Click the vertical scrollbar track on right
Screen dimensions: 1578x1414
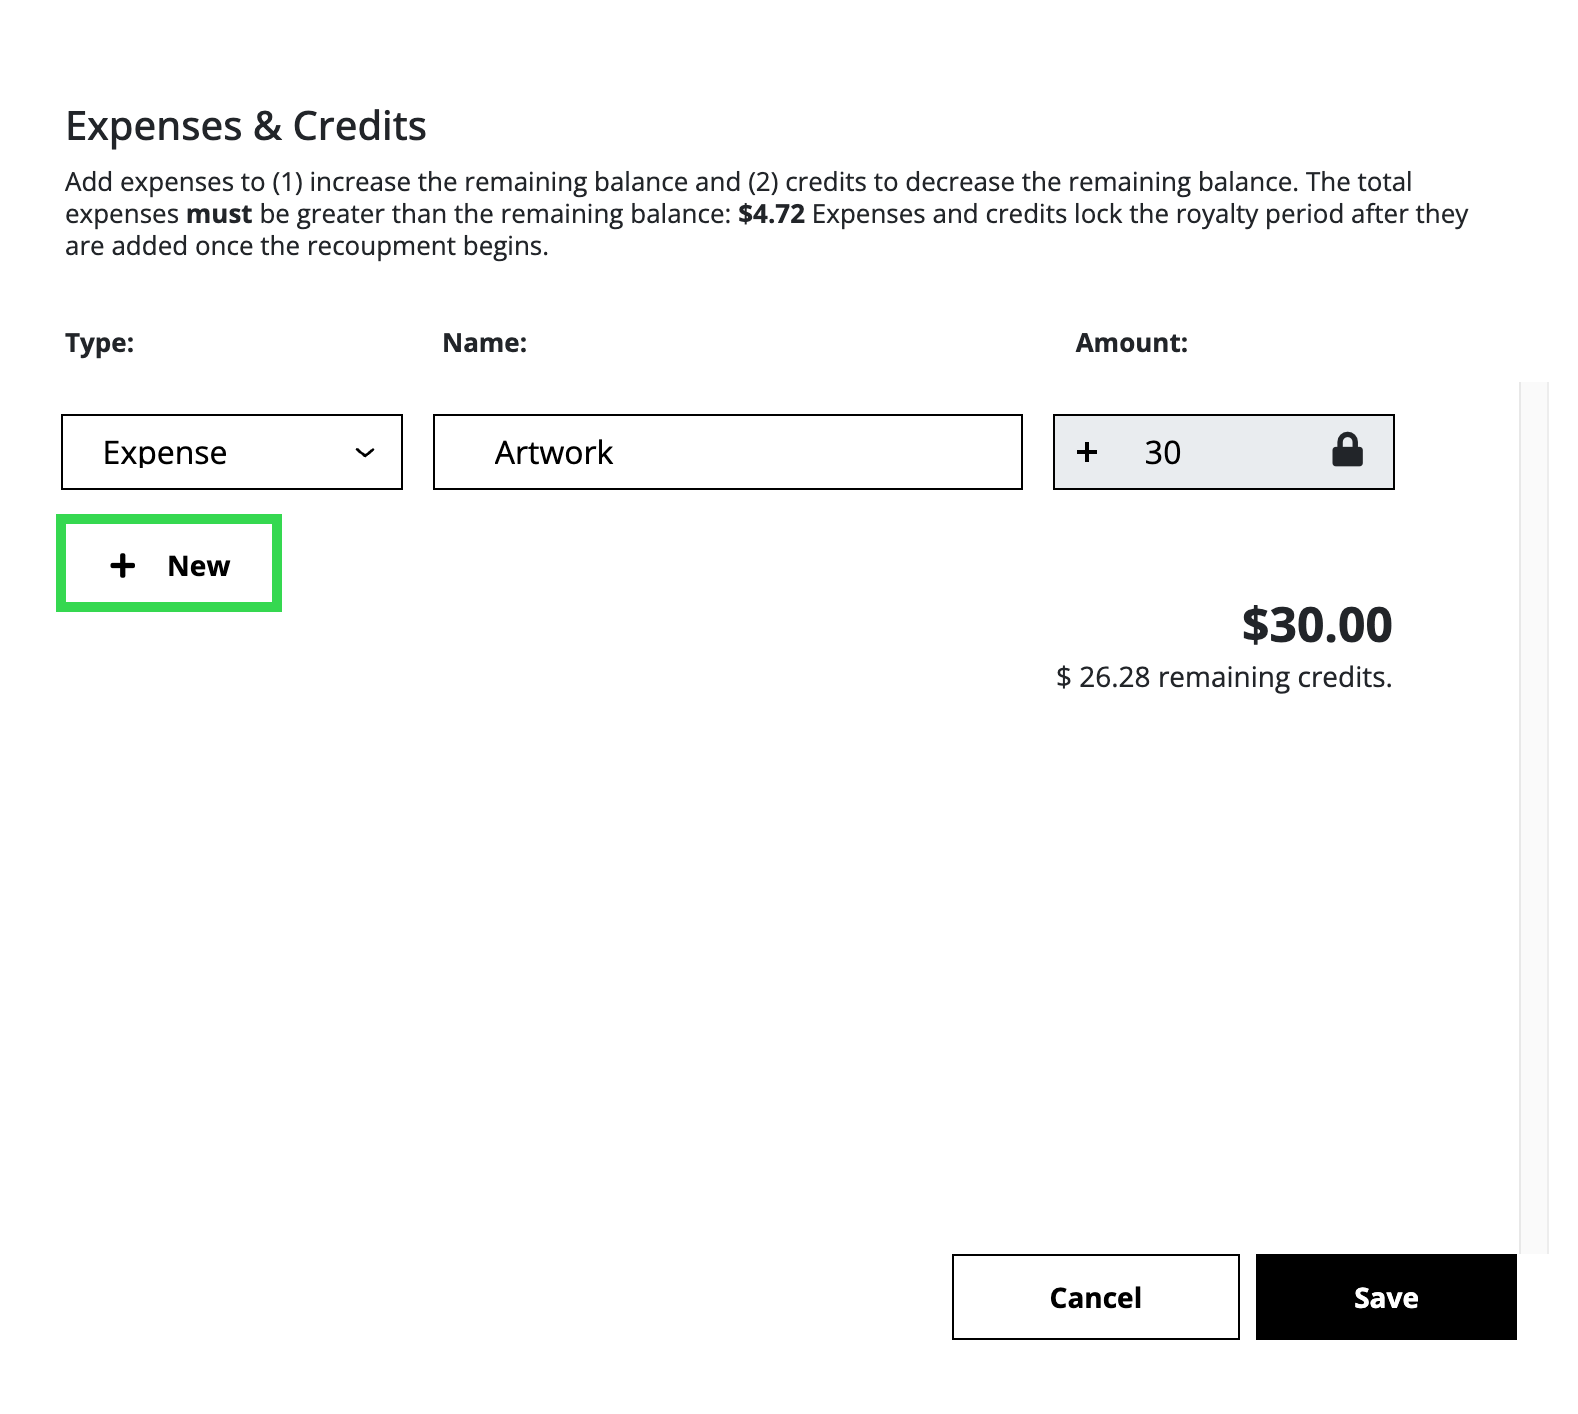pyautogui.click(x=1533, y=816)
